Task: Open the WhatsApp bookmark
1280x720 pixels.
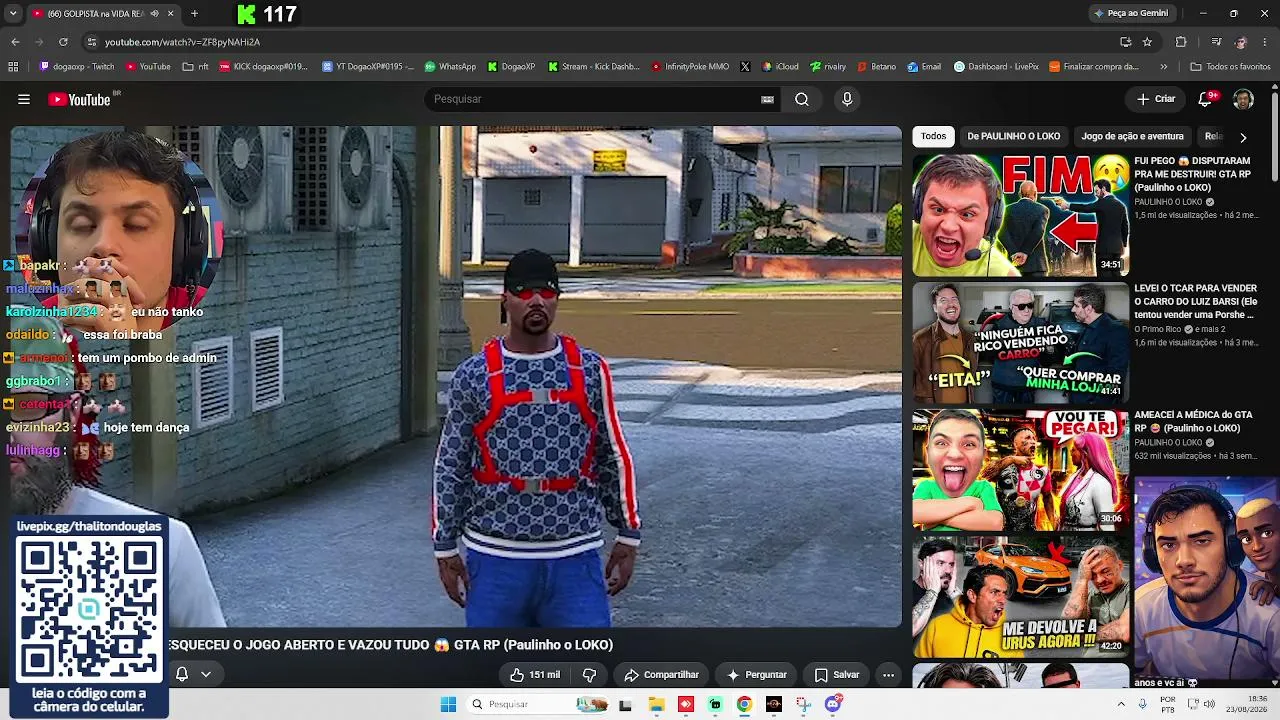Action: coord(450,67)
